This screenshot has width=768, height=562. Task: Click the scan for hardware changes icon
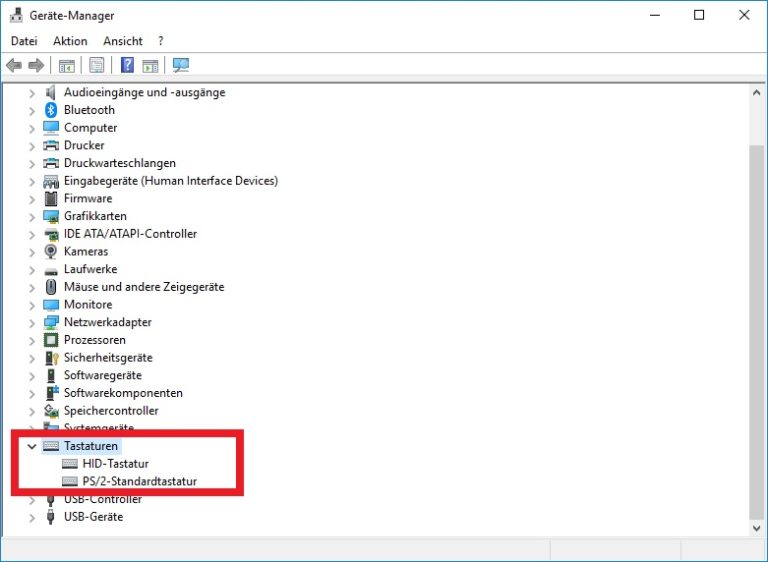pyautogui.click(x=181, y=65)
